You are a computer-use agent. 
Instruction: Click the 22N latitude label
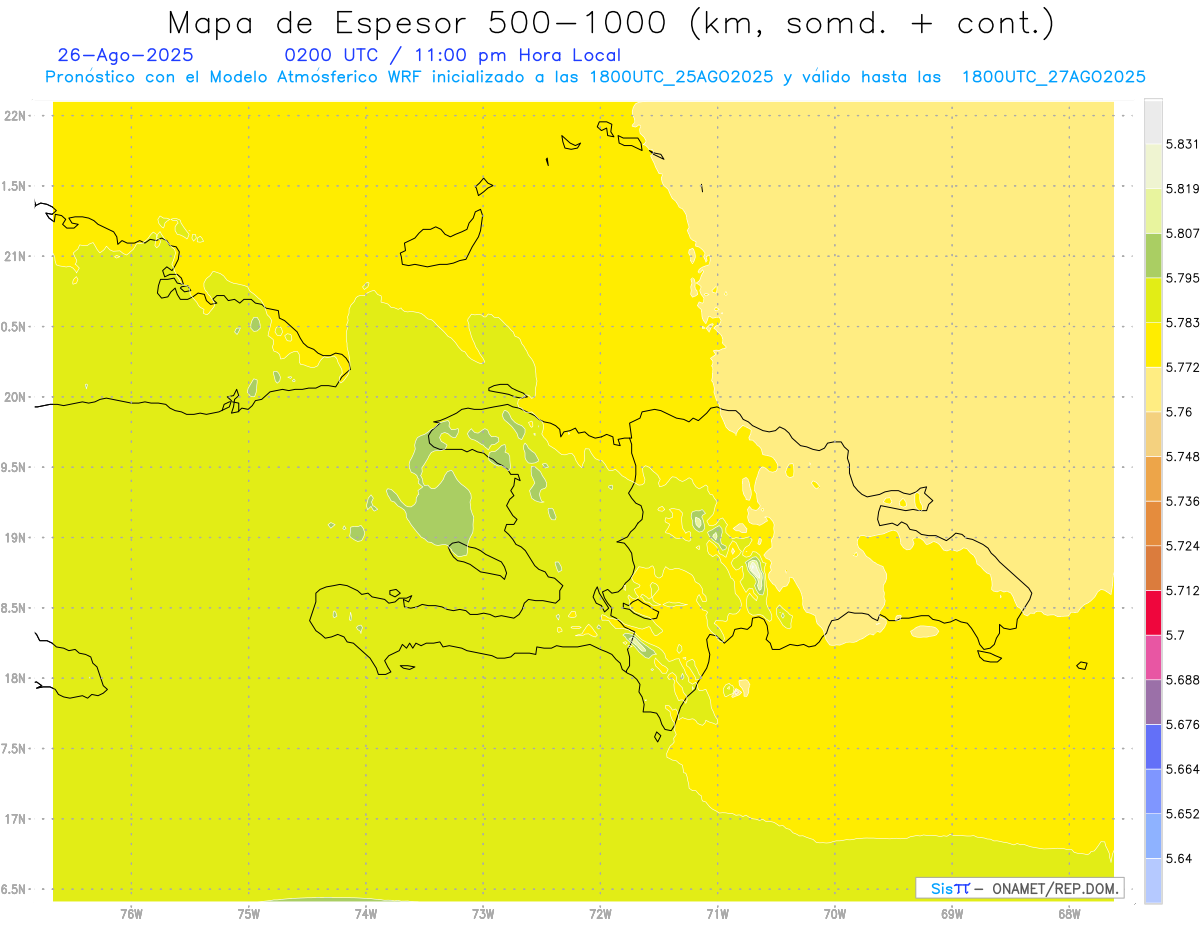(x=16, y=116)
